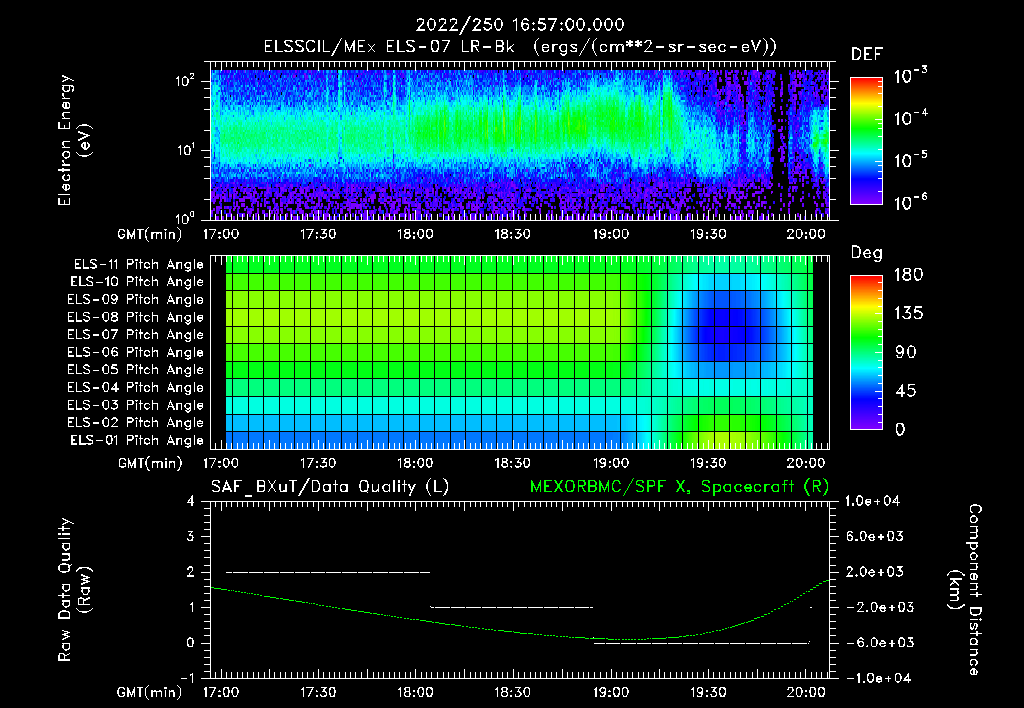The width and height of the screenshot is (1024, 708).
Task: Select the 'ELS-10 Pitch Angle' row label
Action: pos(137,282)
